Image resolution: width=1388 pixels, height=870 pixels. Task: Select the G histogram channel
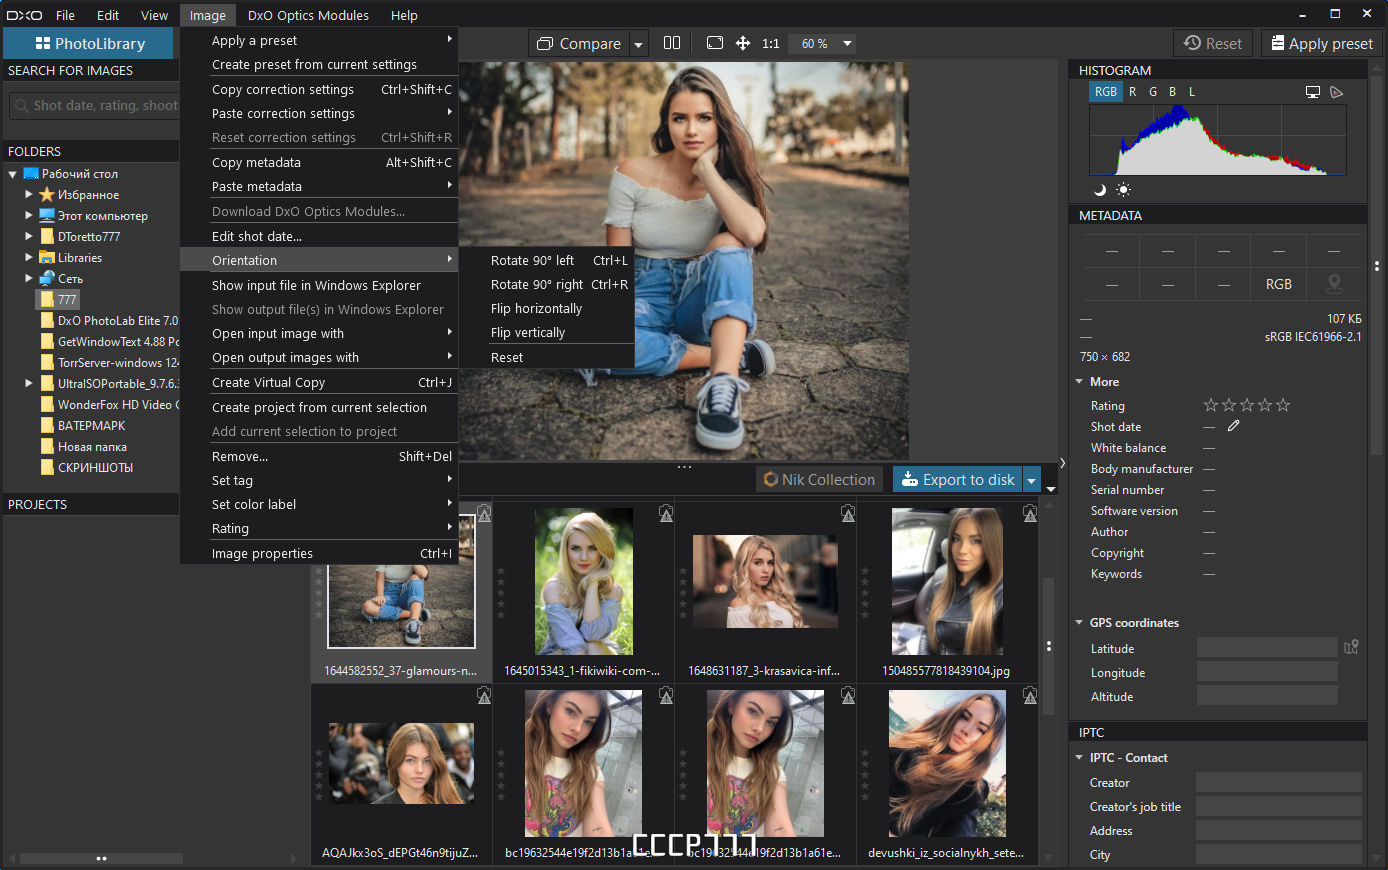[x=1153, y=91]
